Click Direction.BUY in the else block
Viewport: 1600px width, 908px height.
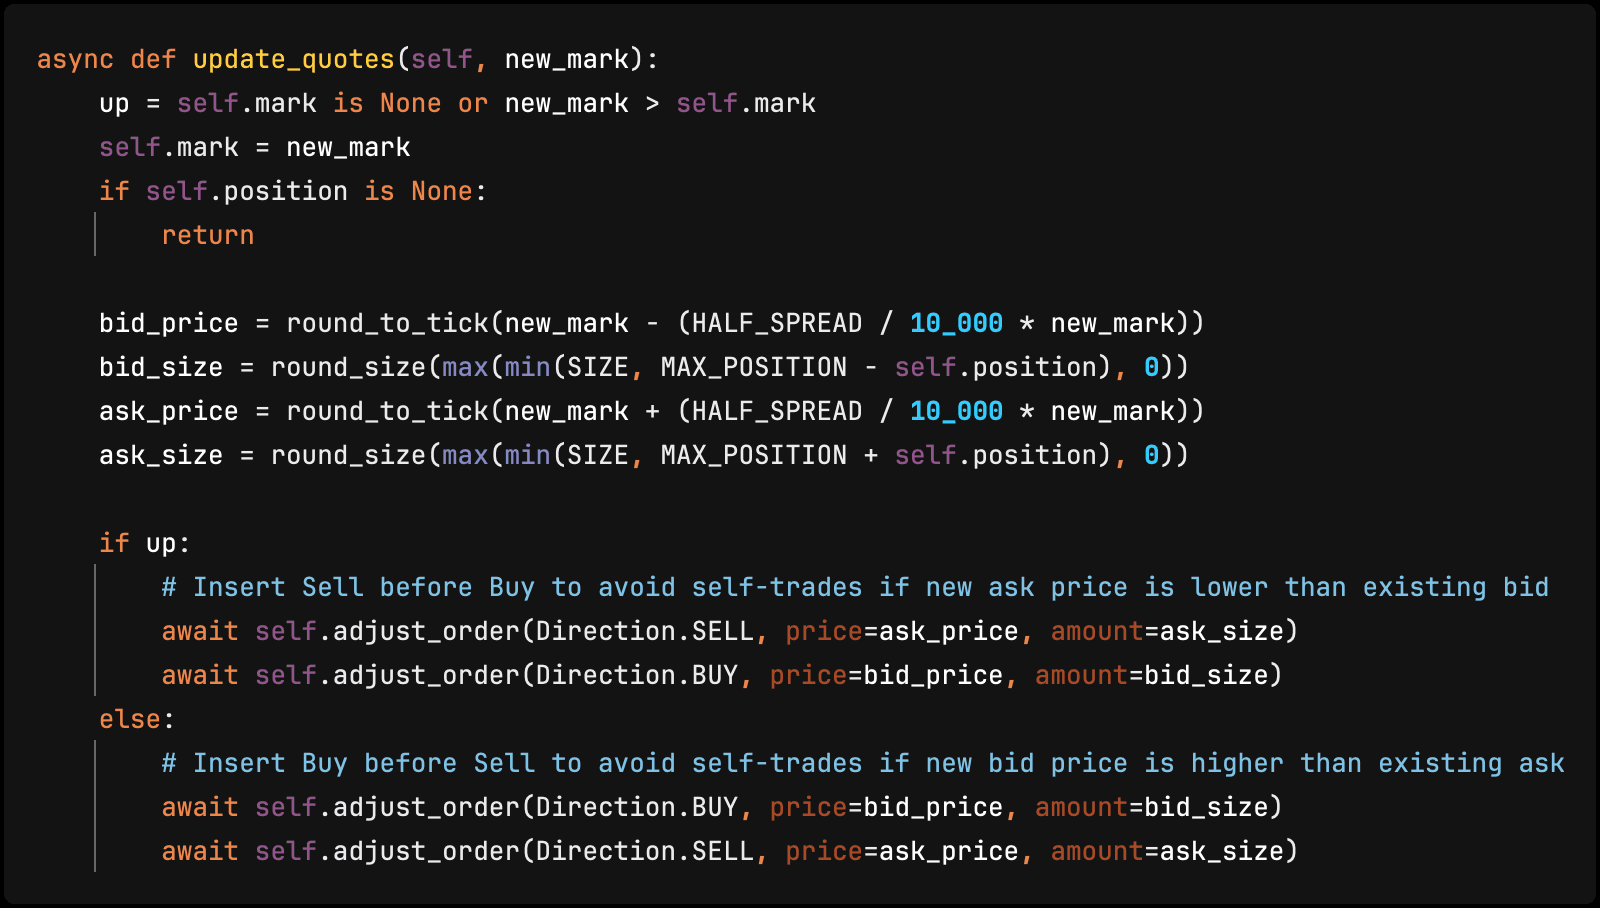(636, 808)
